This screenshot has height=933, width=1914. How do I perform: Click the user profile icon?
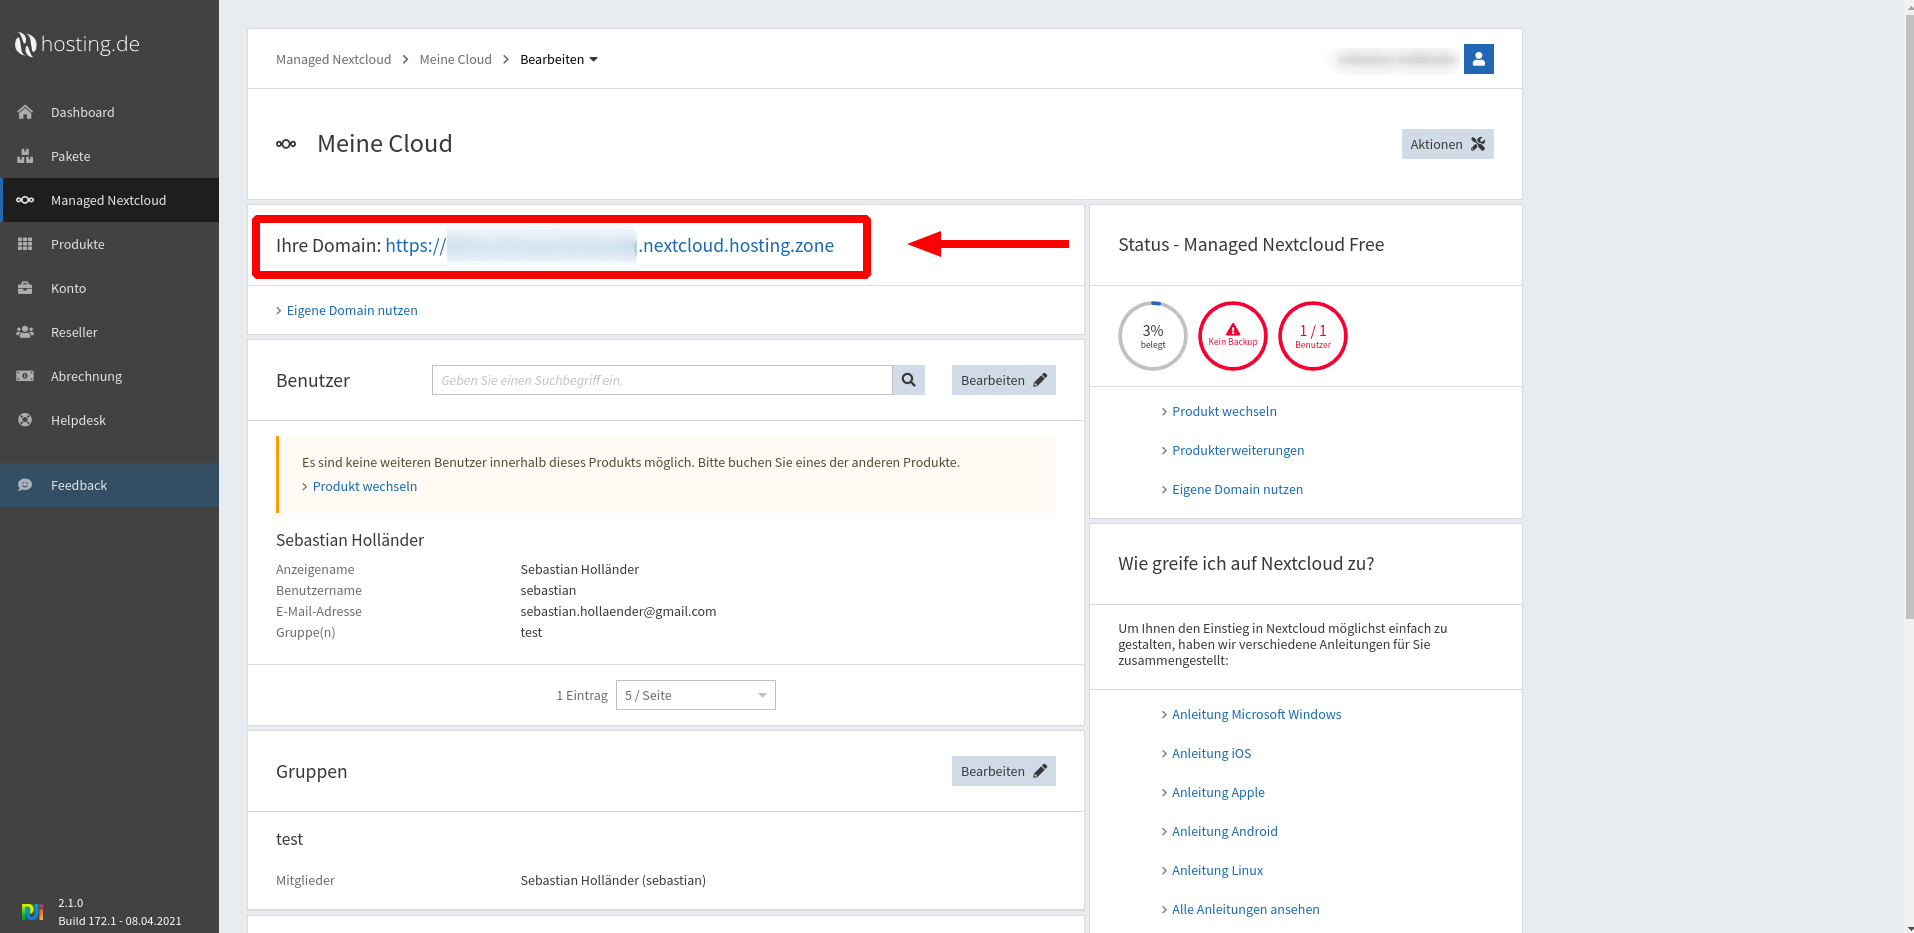[x=1478, y=59]
